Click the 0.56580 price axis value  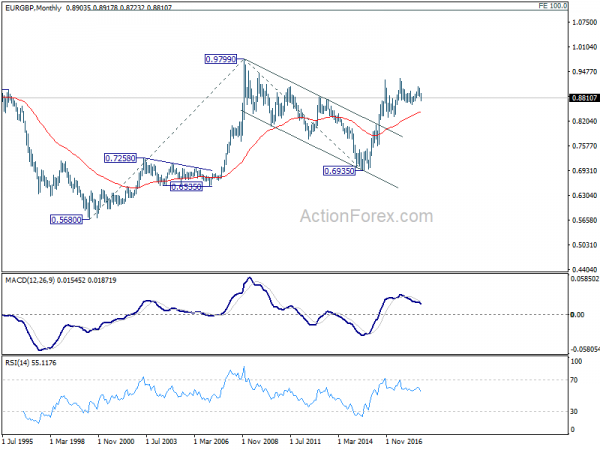(x=585, y=220)
